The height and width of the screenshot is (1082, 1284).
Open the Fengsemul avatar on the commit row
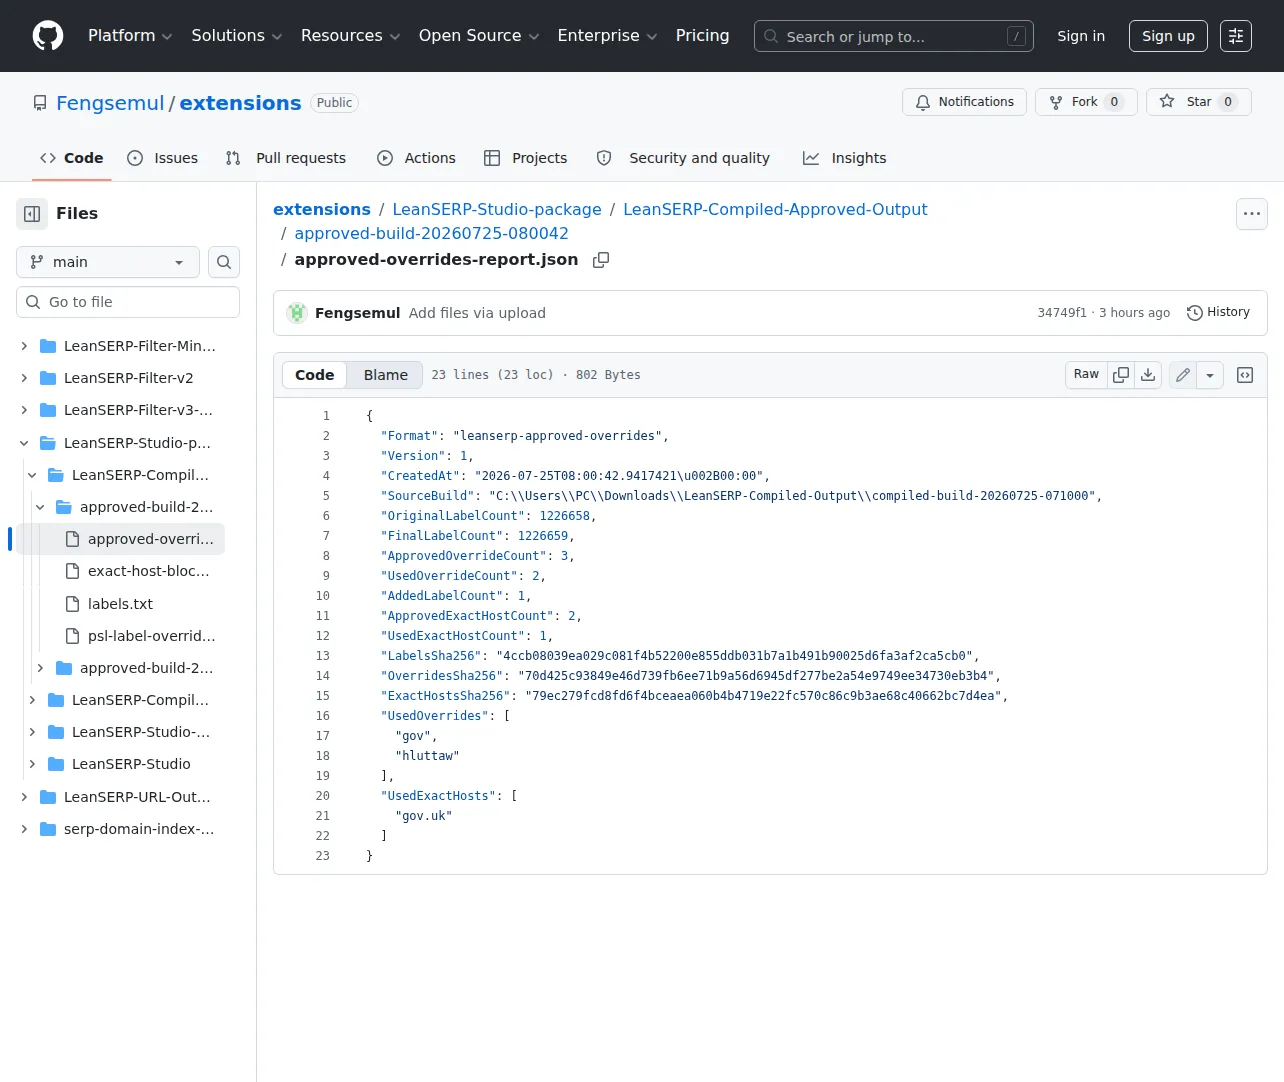click(x=297, y=313)
